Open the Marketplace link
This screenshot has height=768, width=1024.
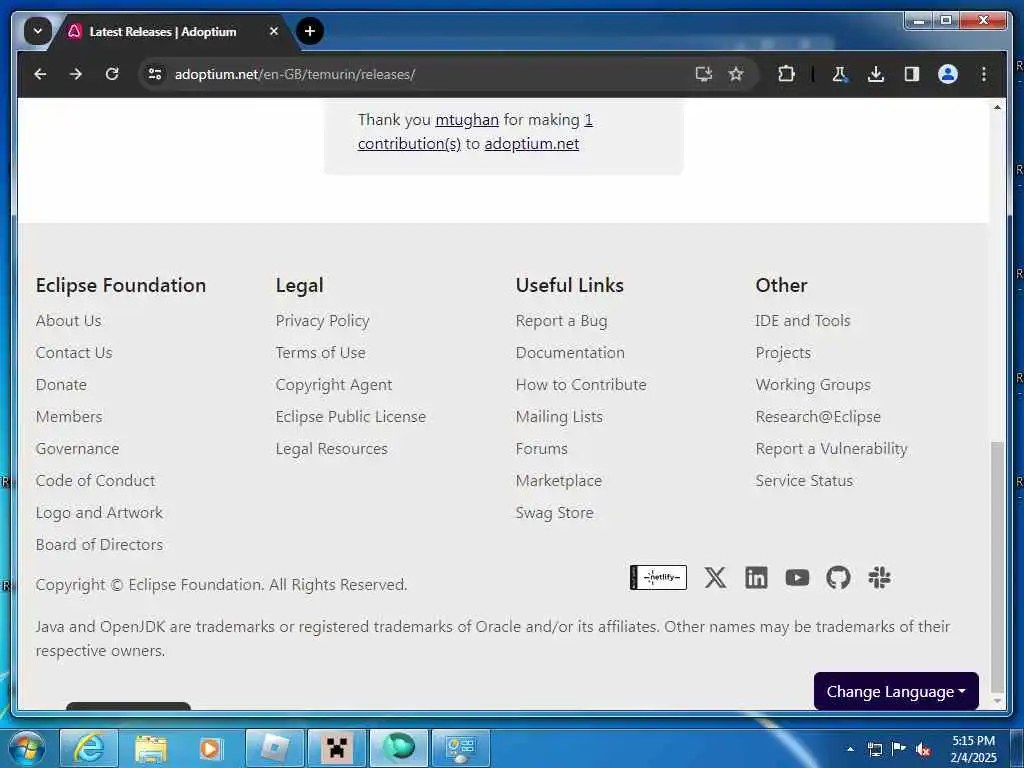[x=559, y=481]
